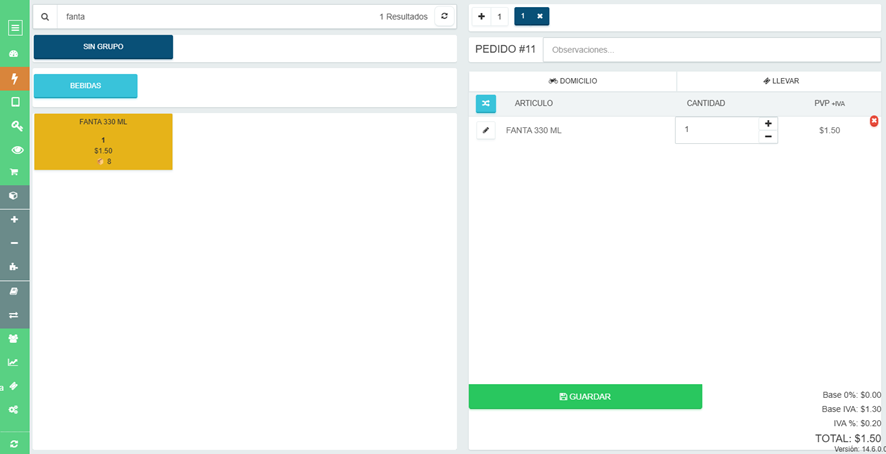This screenshot has width=886, height=454.
Task: Edit the FANTA 330 ML line with pencil
Action: (486, 131)
